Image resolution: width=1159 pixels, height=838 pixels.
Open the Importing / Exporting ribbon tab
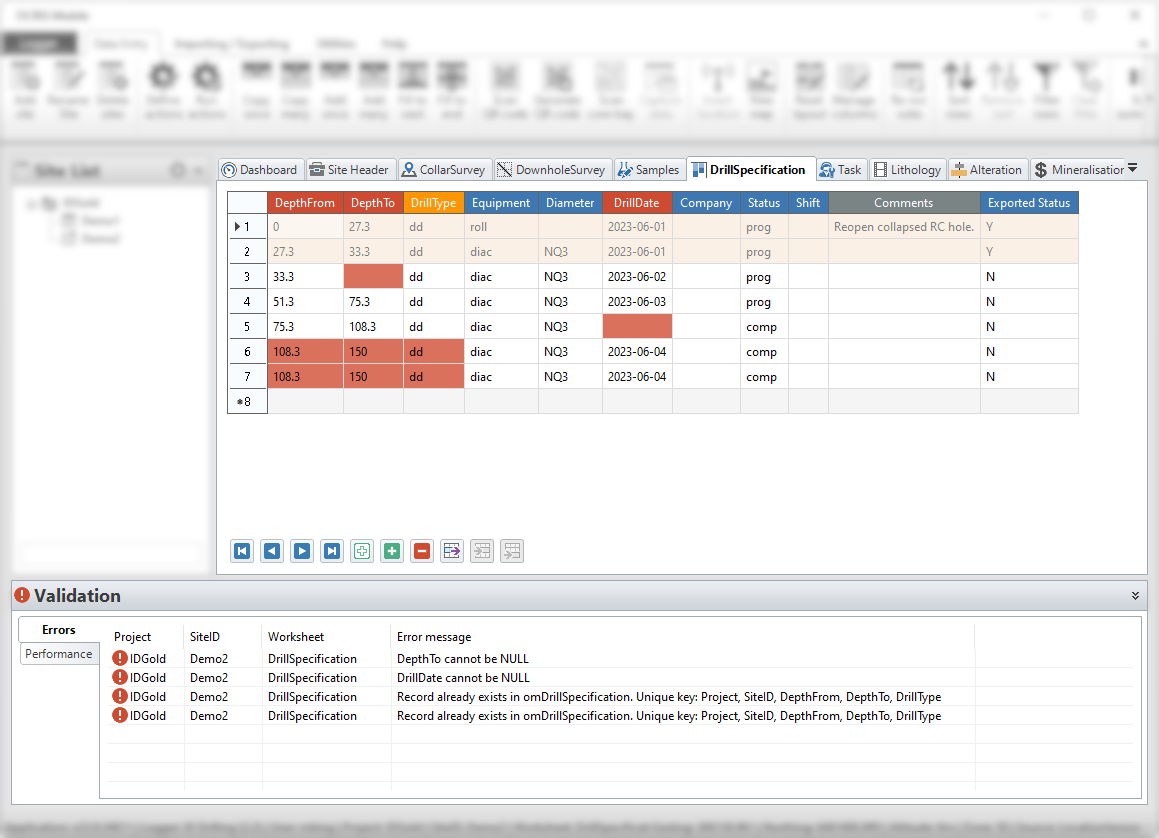pyautogui.click(x=233, y=43)
